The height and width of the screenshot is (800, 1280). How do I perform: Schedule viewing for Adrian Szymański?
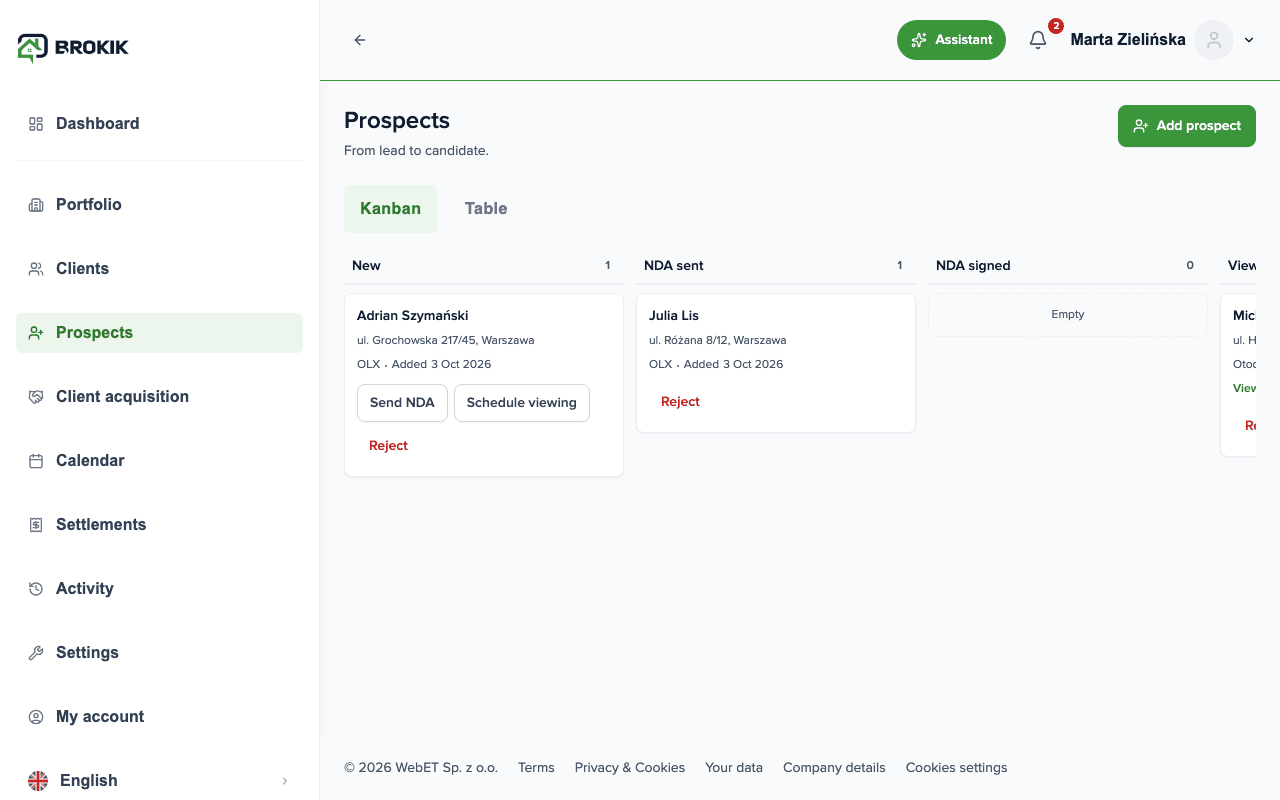point(522,403)
